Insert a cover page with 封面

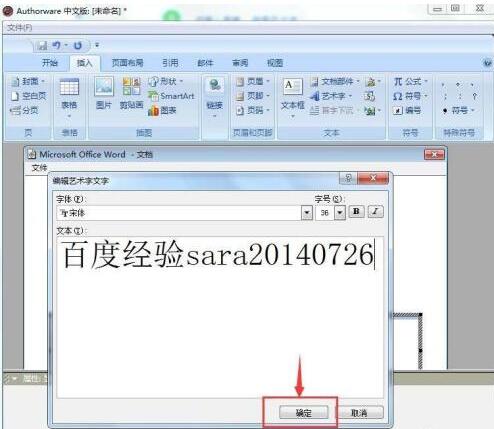click(27, 81)
